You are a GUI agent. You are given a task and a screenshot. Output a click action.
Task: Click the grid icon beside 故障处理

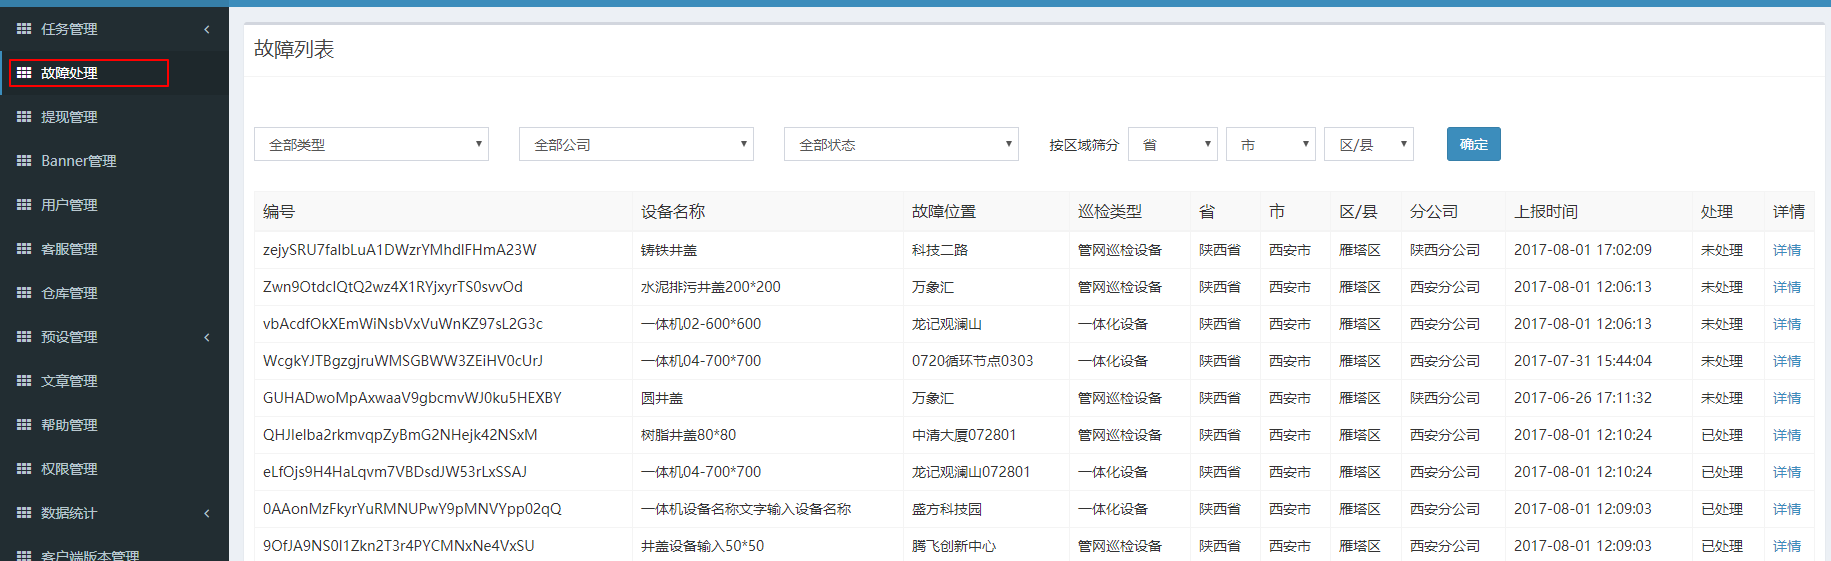coord(24,73)
